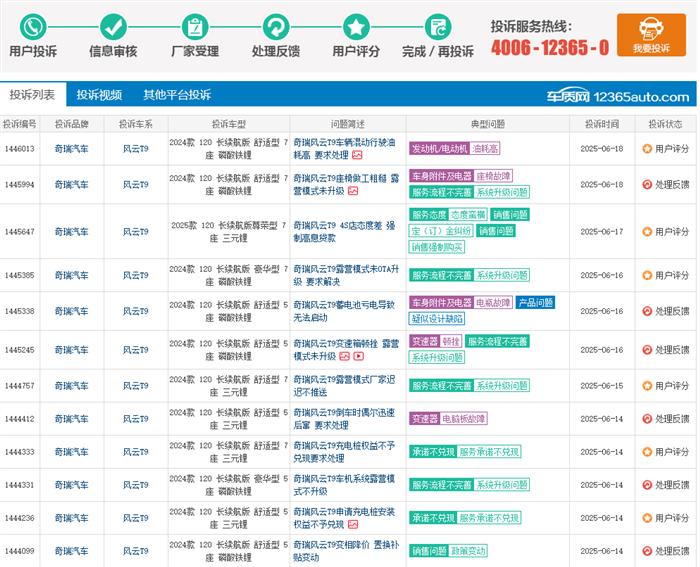Switch to the 投诉列表 tab

click(33, 95)
